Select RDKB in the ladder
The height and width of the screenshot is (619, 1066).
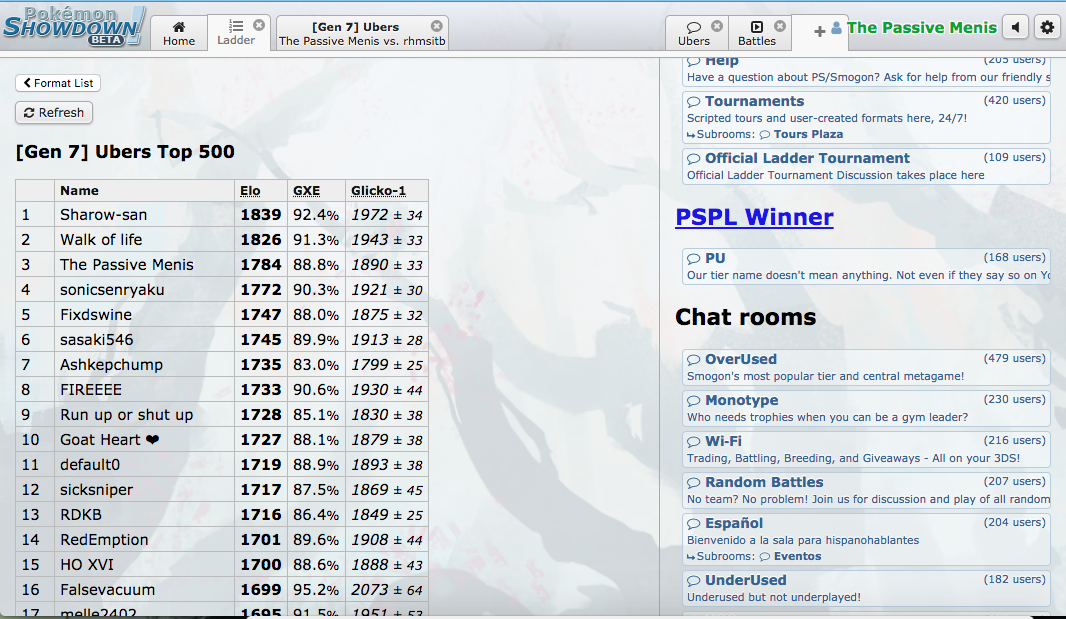coord(81,515)
